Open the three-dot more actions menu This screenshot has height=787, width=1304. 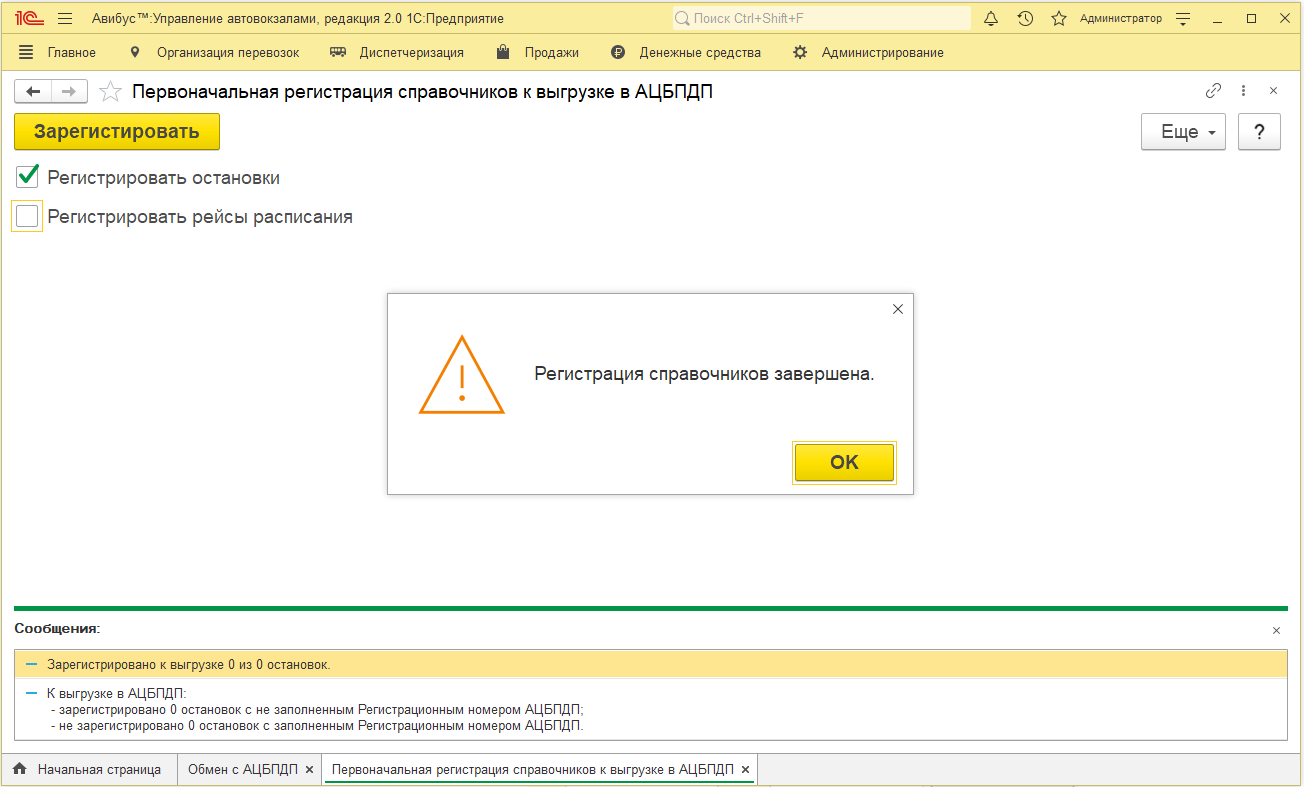(1243, 90)
